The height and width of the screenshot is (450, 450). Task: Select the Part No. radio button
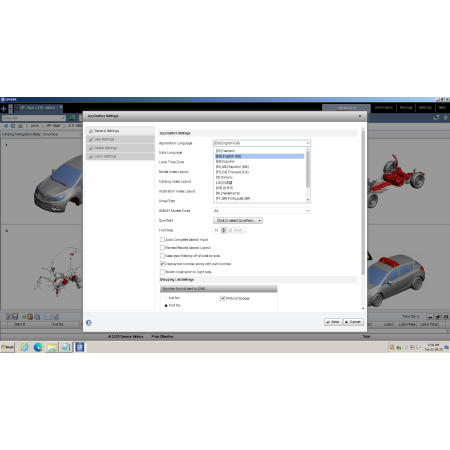[166, 306]
